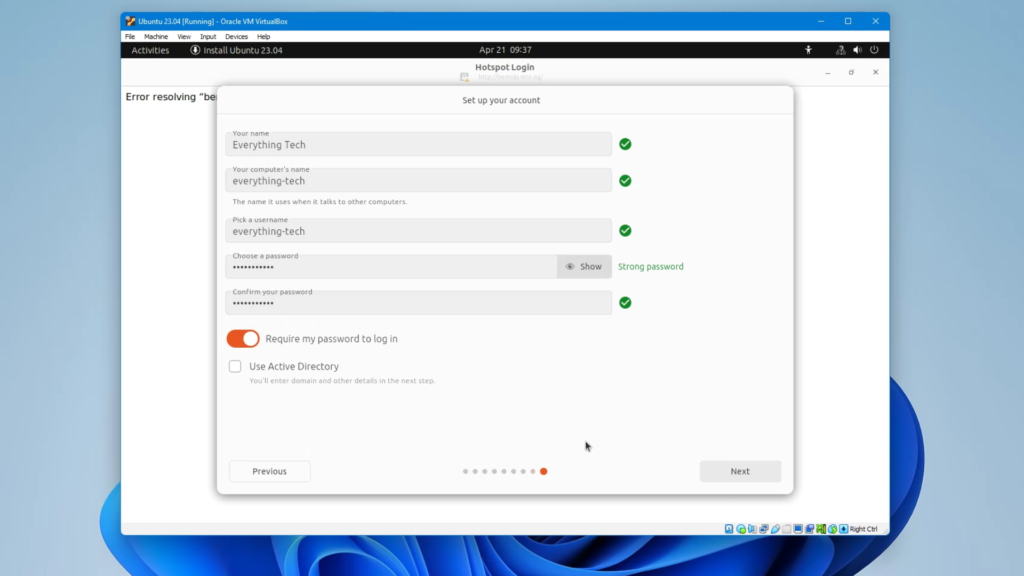Click the Pick a username field

(x=419, y=230)
